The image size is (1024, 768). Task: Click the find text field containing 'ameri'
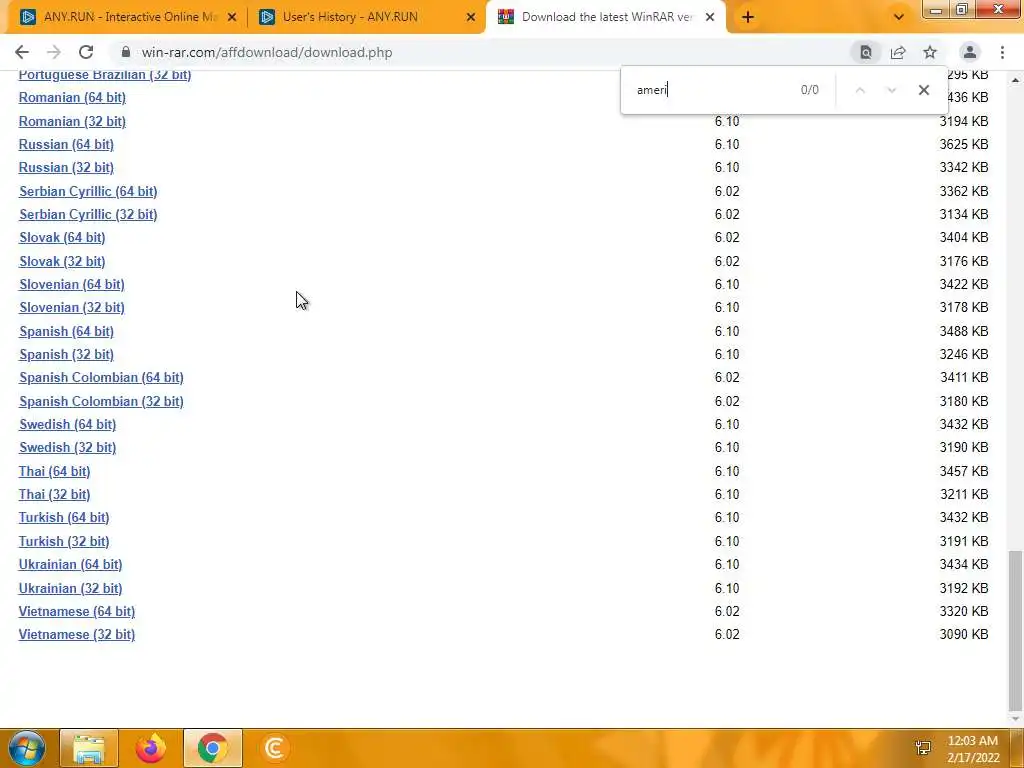pyautogui.click(x=712, y=90)
